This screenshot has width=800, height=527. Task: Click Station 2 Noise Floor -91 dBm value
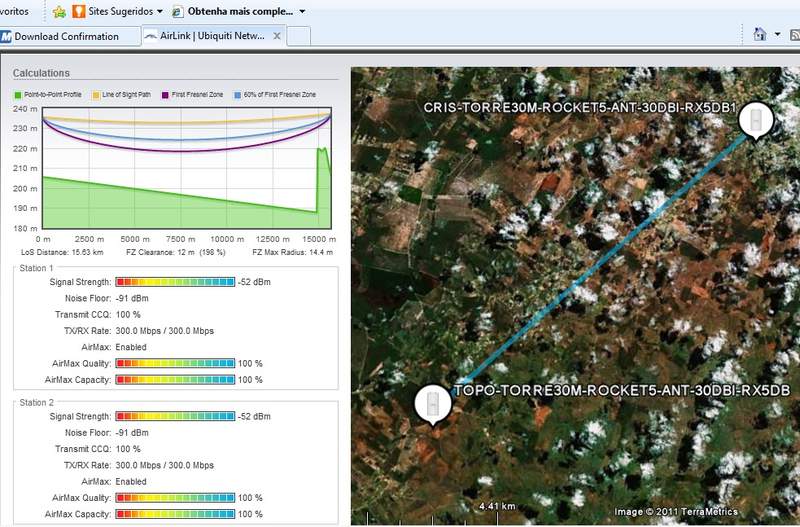pos(132,433)
